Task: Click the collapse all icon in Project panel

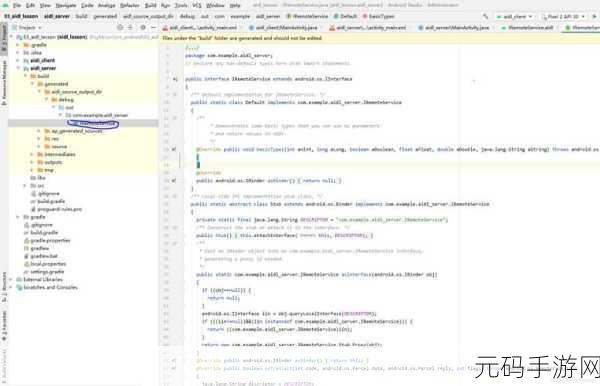Action: pyautogui.click(x=130, y=28)
